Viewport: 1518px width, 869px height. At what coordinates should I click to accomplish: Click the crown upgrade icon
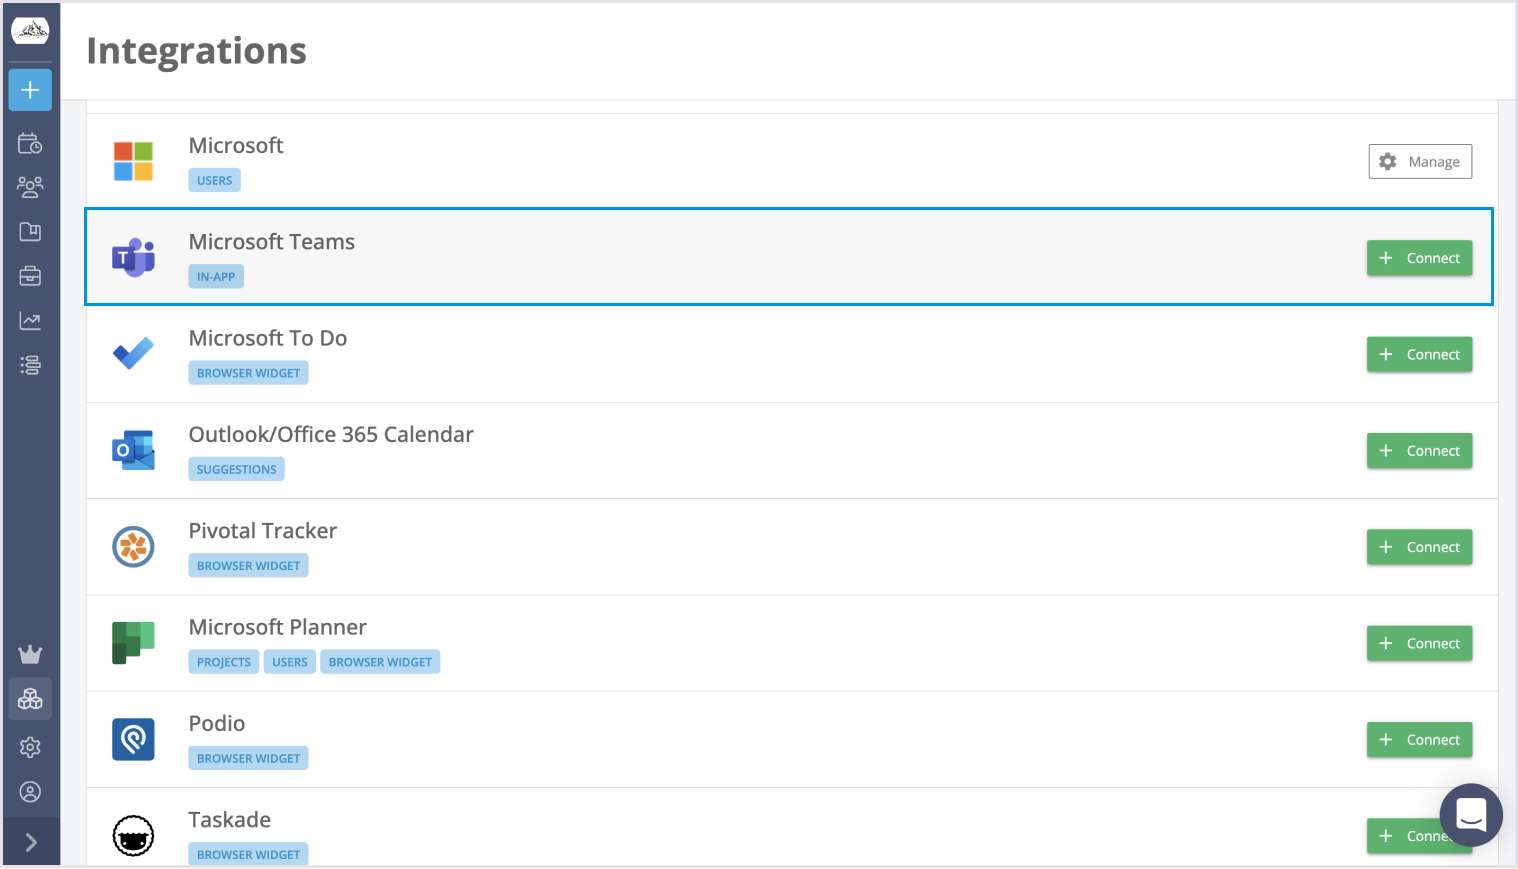tap(30, 654)
